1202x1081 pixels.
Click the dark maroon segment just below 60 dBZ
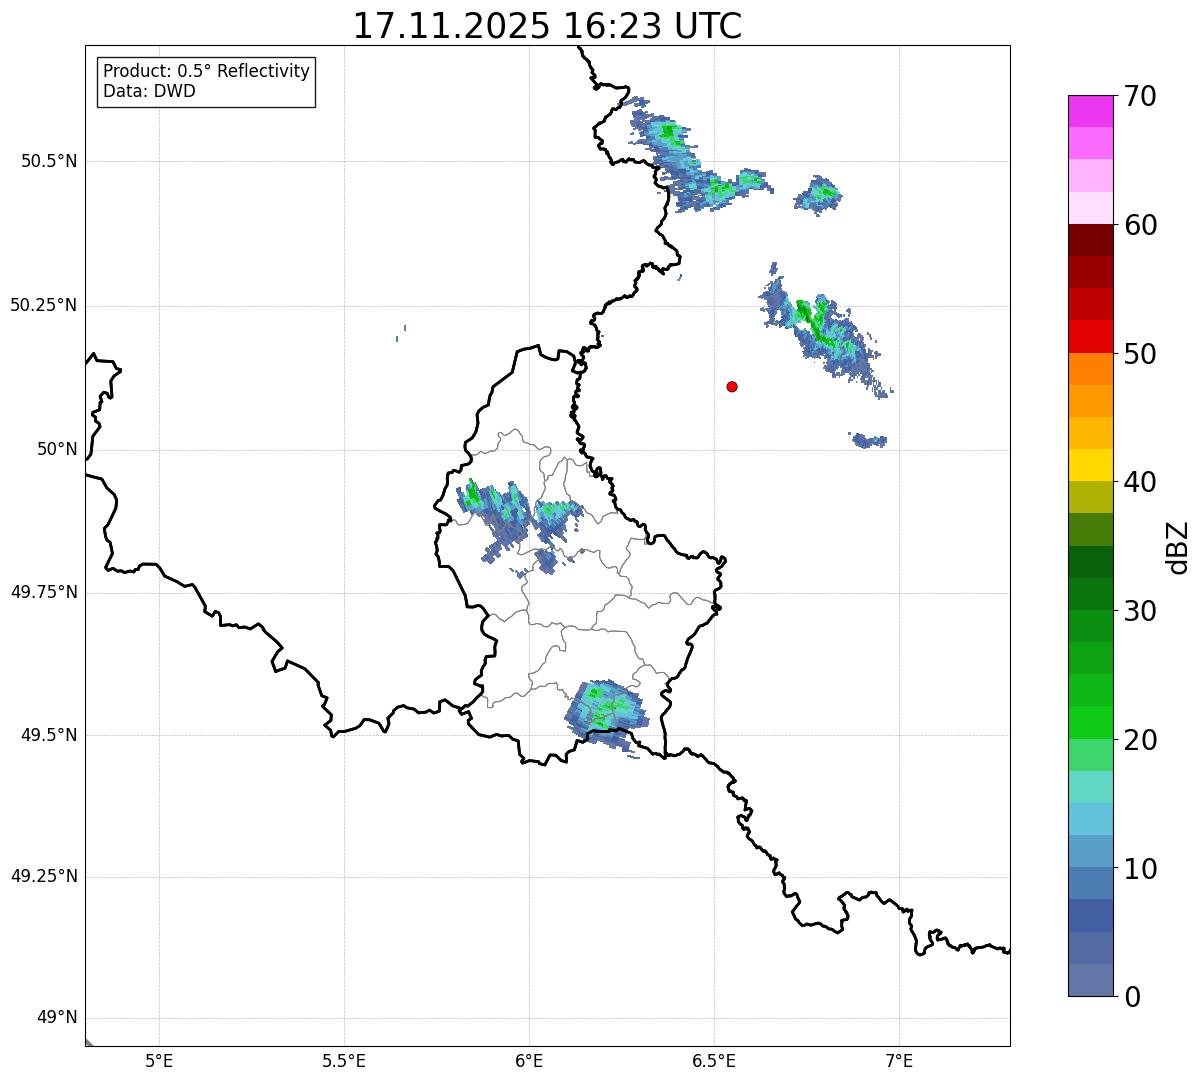[x=1096, y=240]
